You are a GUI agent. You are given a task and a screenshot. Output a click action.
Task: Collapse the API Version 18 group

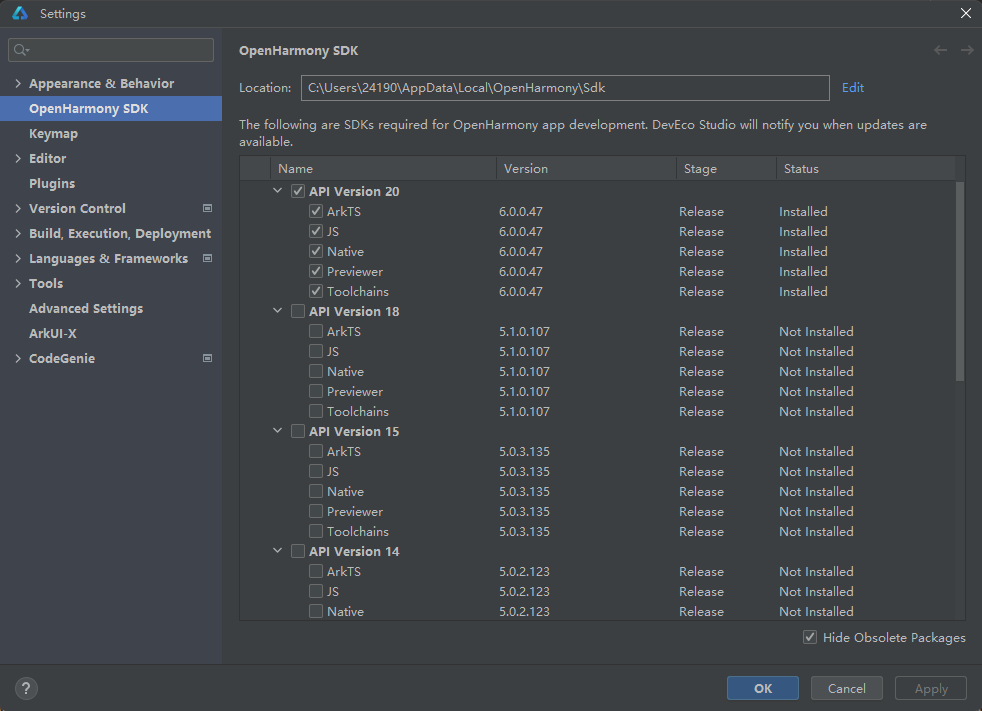pyautogui.click(x=277, y=311)
